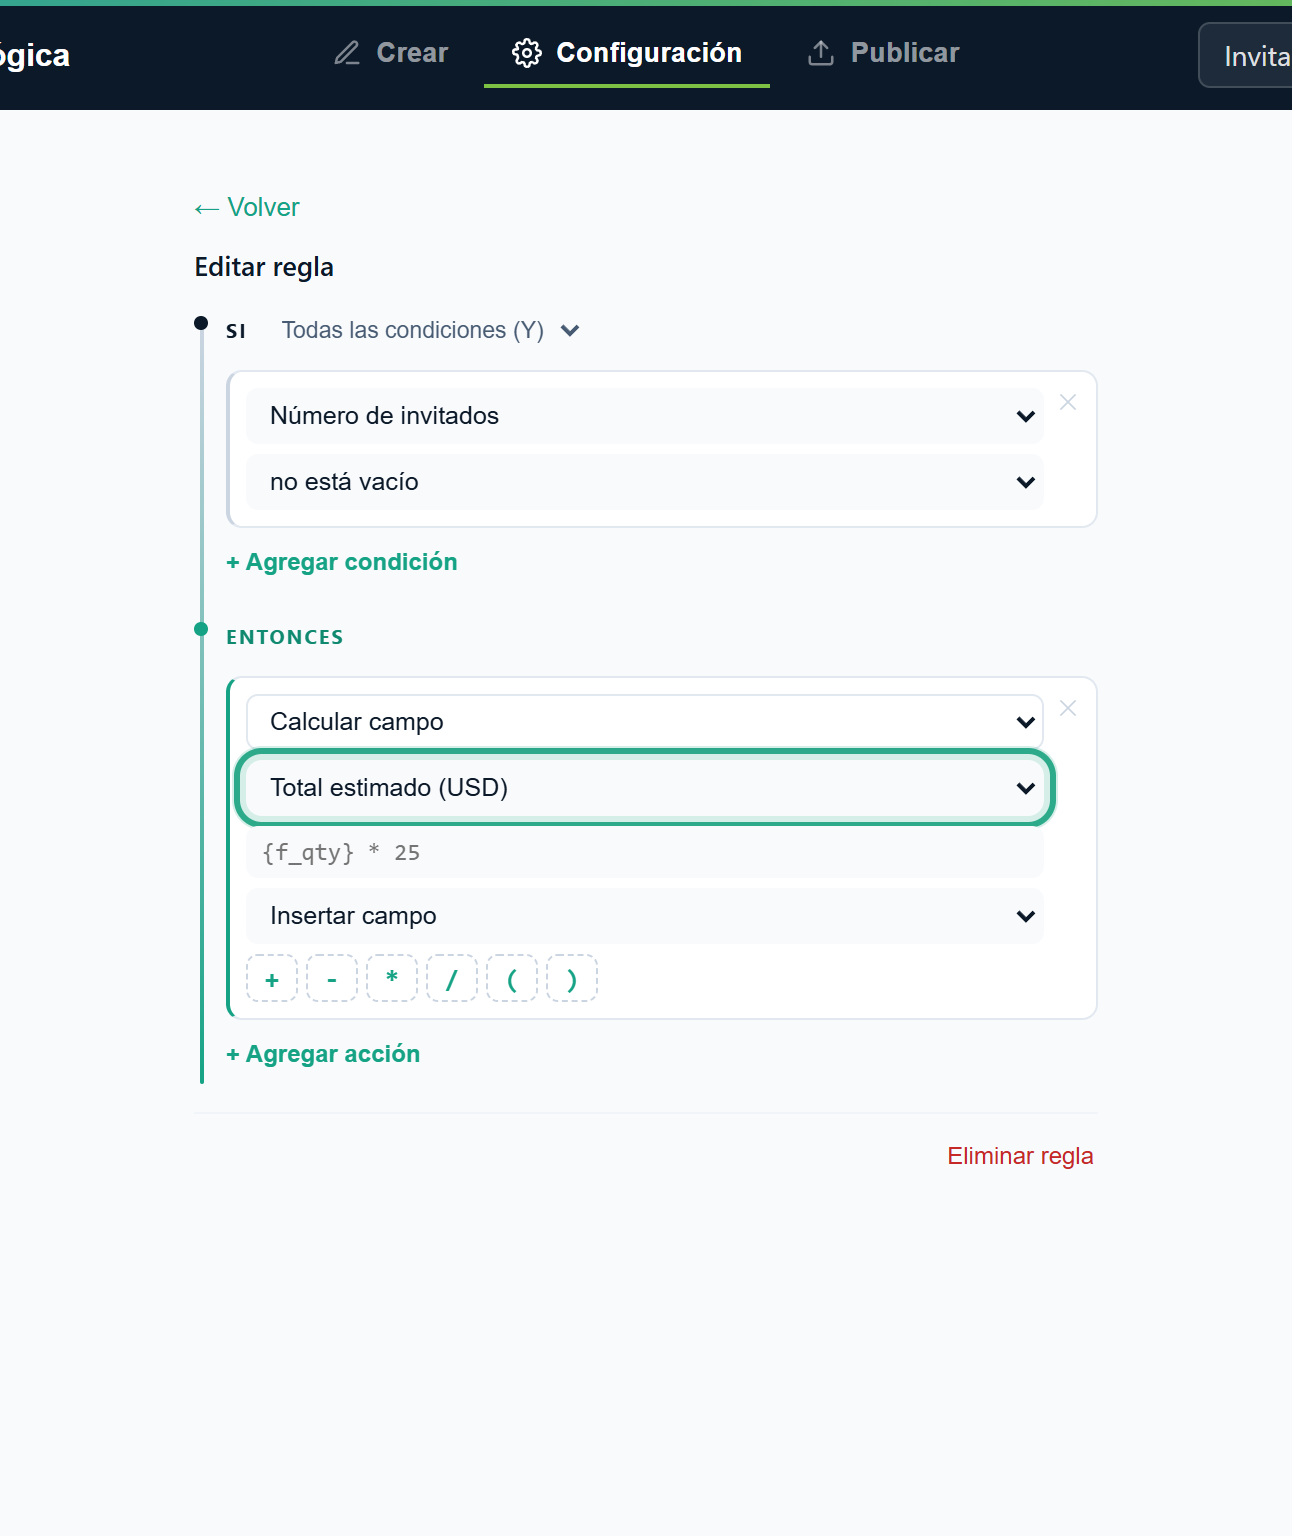The width and height of the screenshot is (1292, 1536).
Task: Open the no está vacío operator dropdown
Action: [x=645, y=482]
